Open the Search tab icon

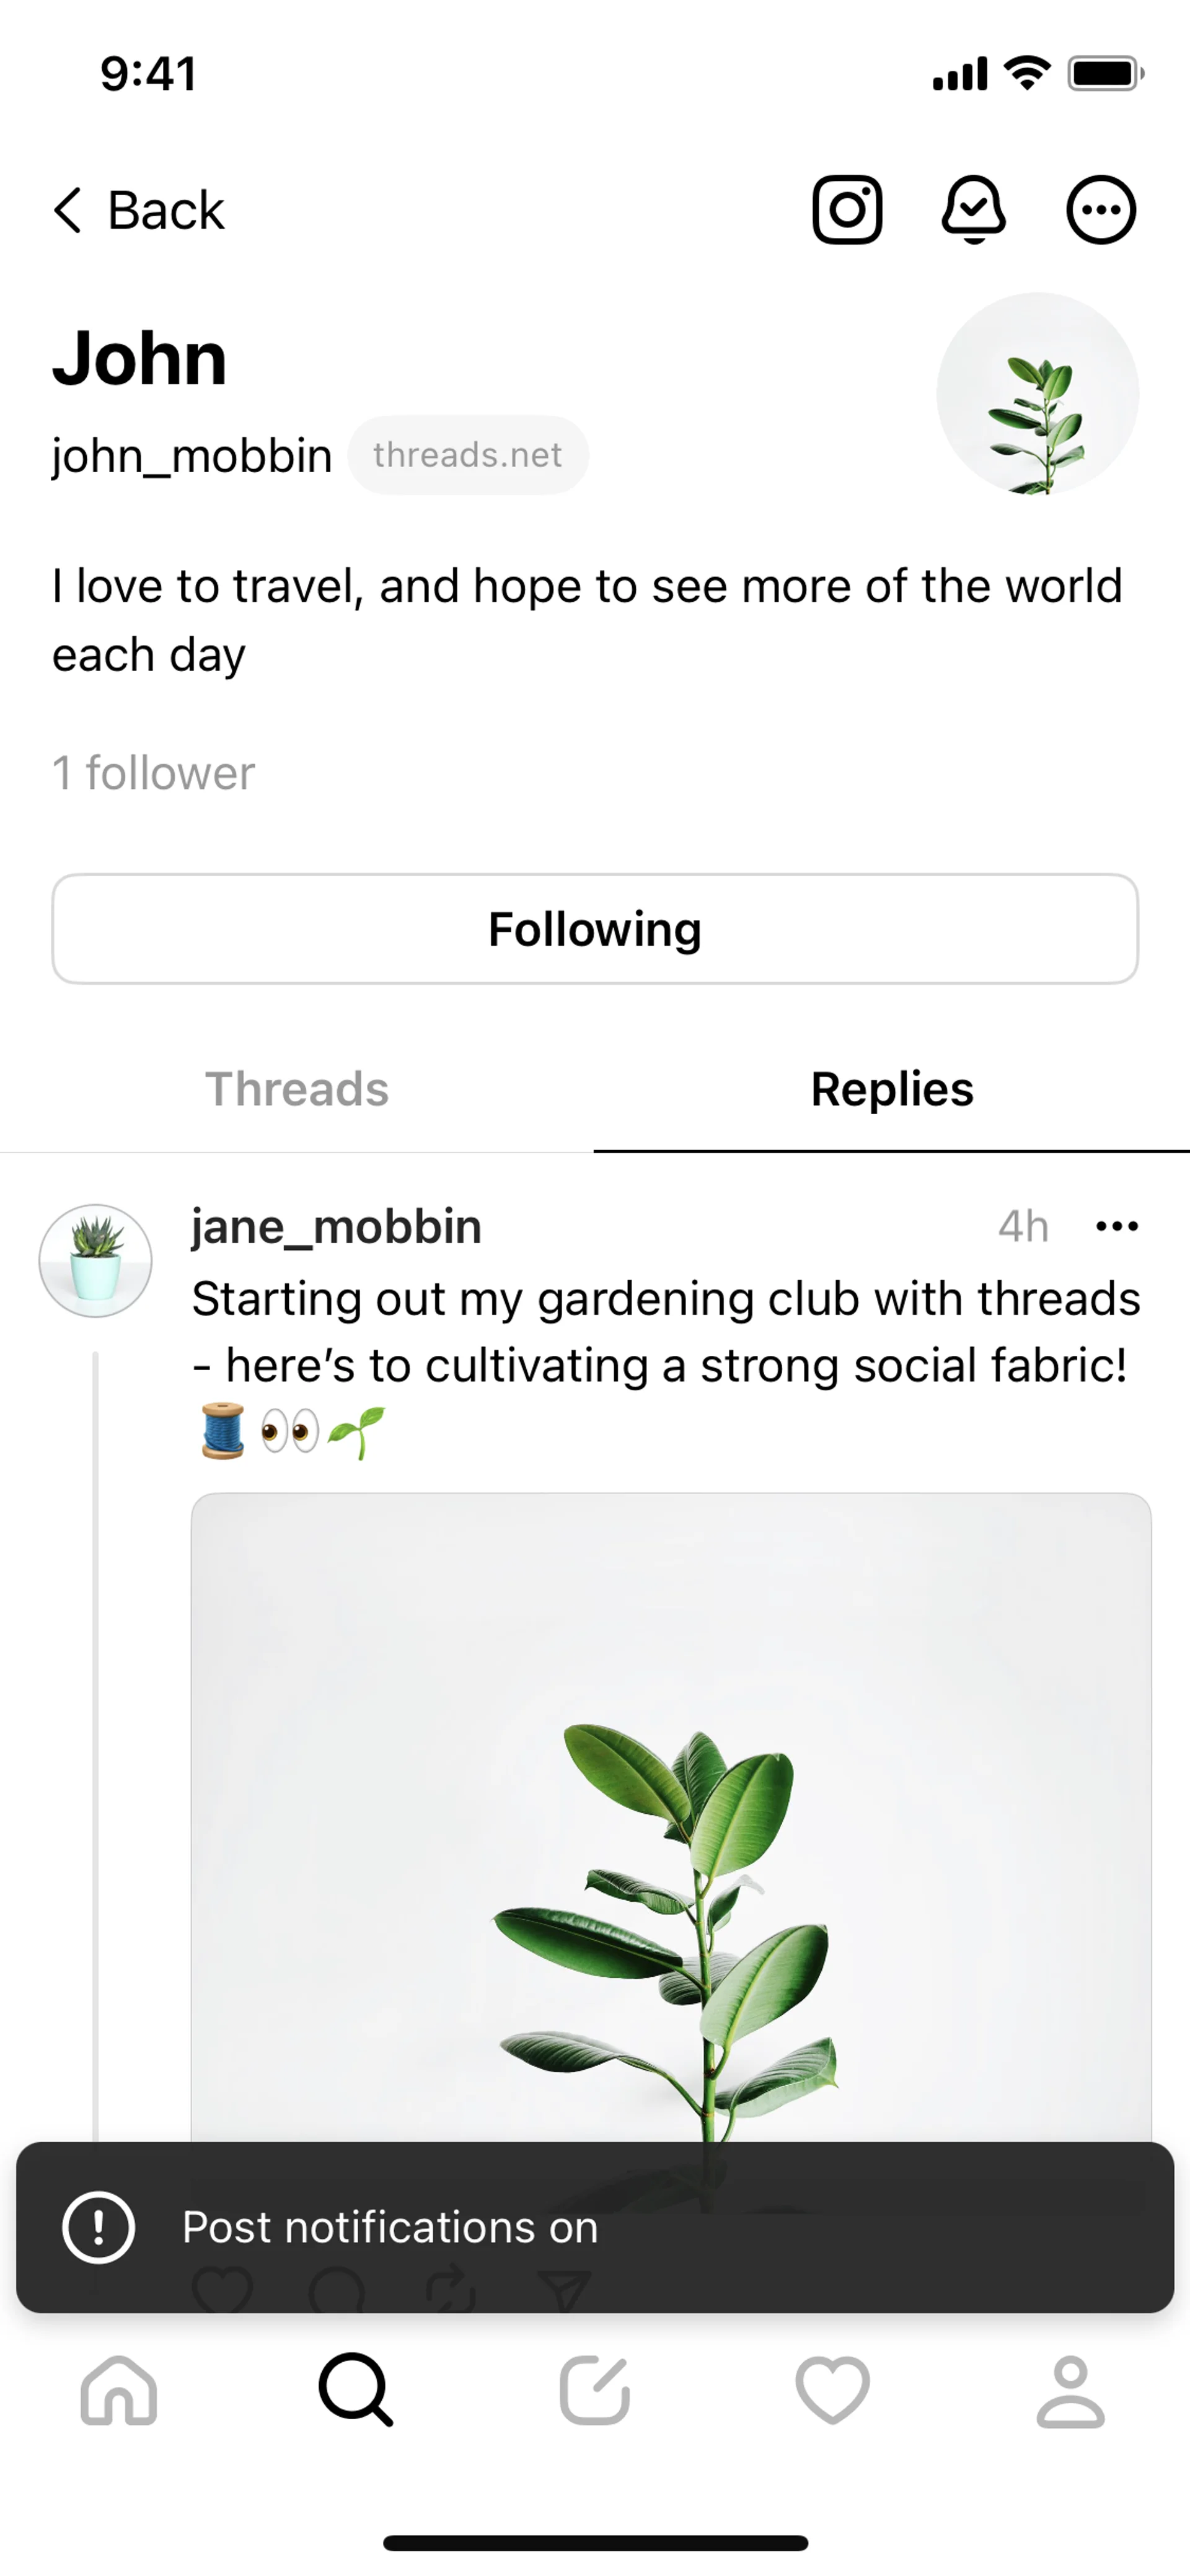(x=356, y=2391)
